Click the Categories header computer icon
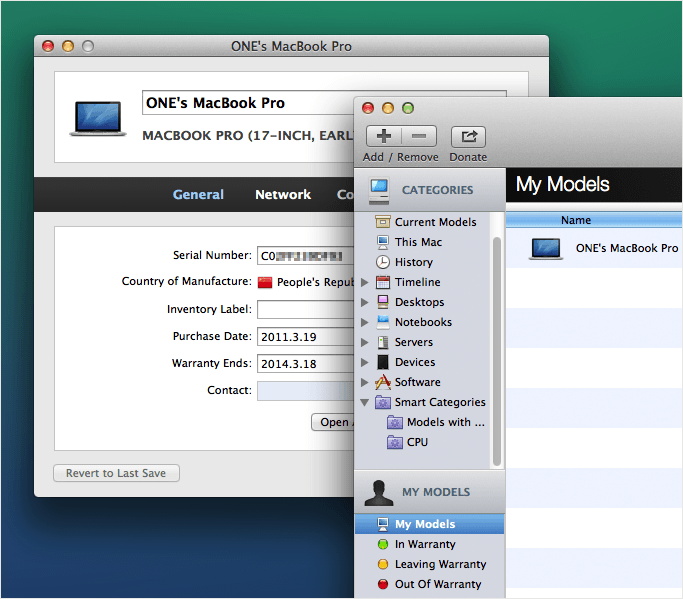This screenshot has width=683, height=599. pos(379,190)
